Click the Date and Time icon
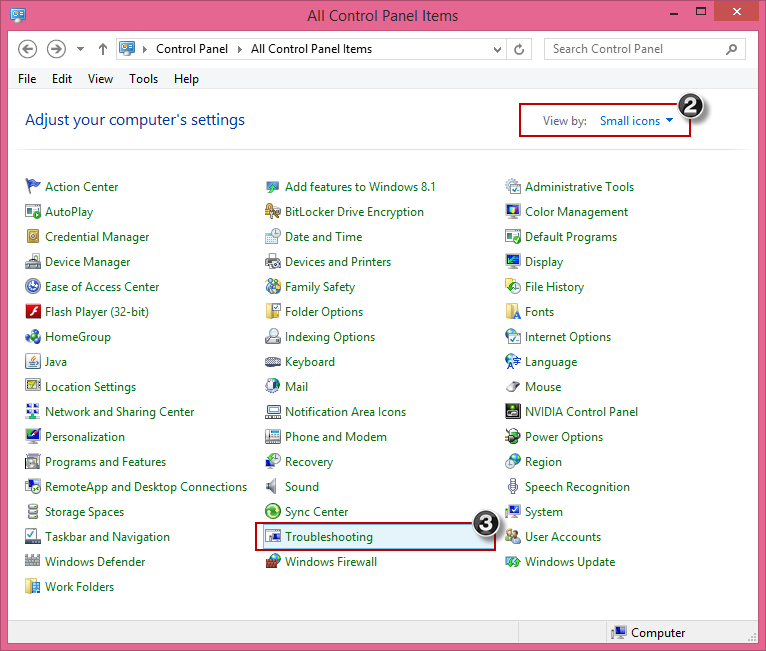Viewport: 766px width, 651px height. (x=273, y=236)
